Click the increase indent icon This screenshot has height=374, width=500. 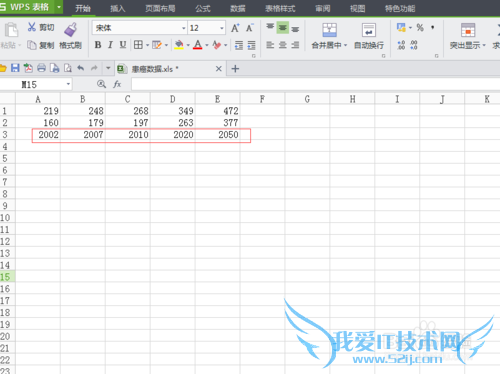pos(252,45)
